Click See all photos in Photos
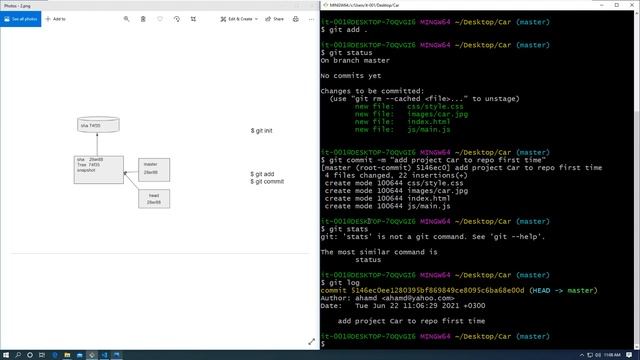This screenshot has width=640, height=360. tap(20, 19)
